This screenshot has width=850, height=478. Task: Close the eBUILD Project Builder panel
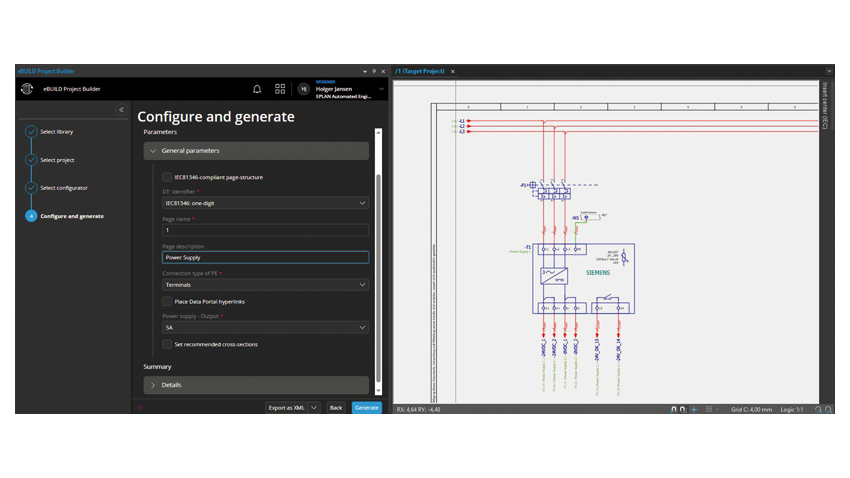click(383, 71)
